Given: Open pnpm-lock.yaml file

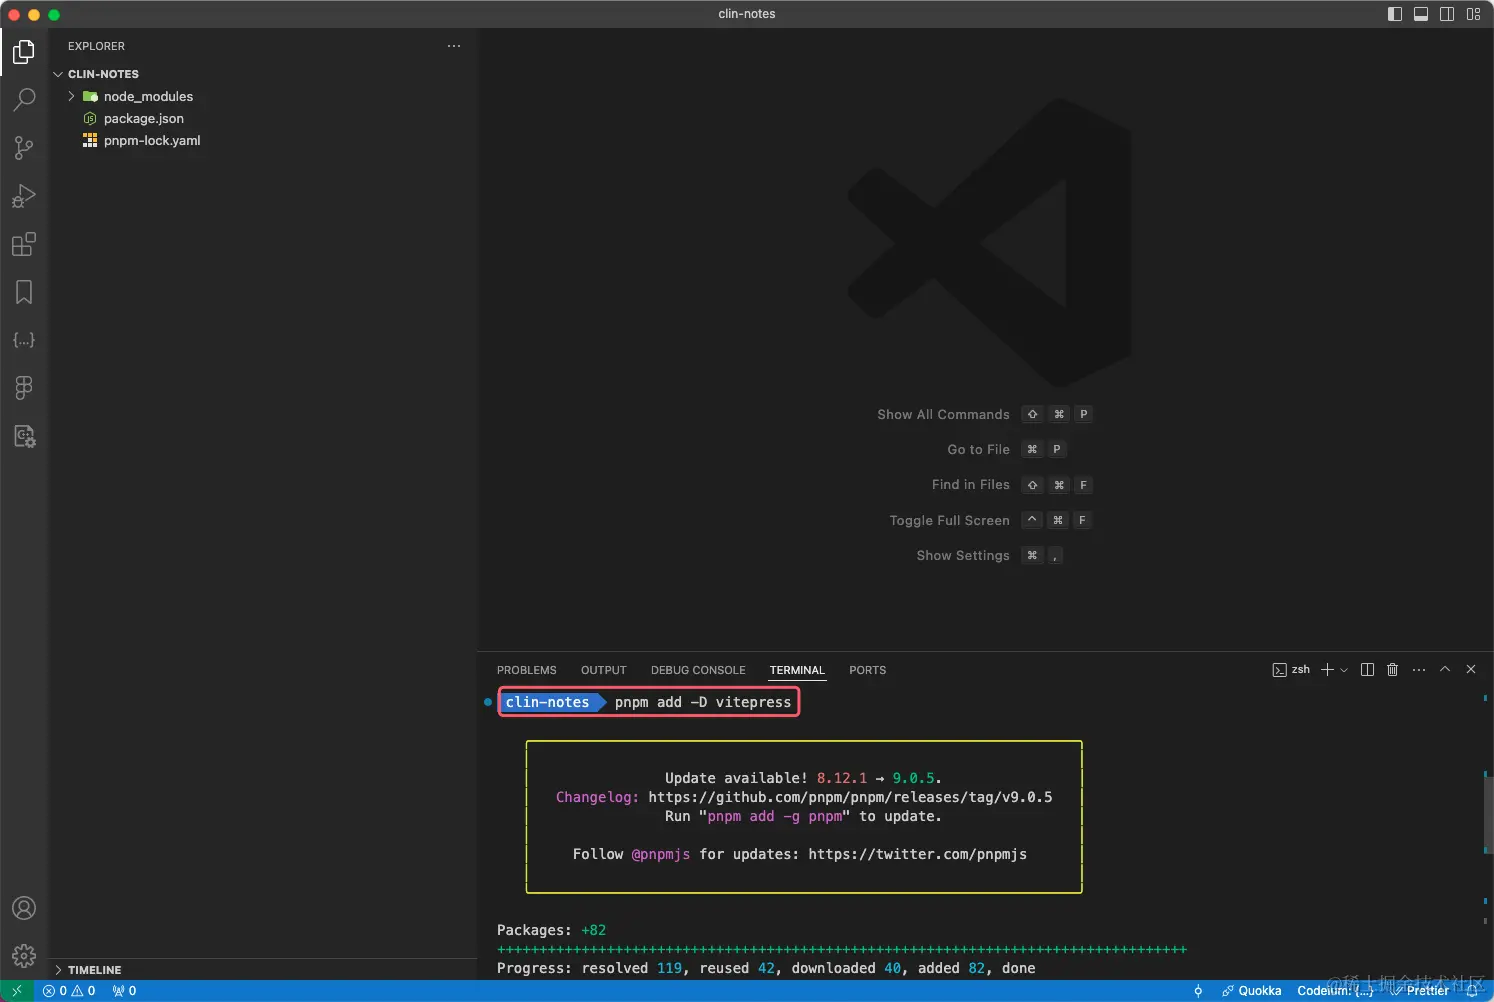Looking at the screenshot, I should [x=263, y=140].
